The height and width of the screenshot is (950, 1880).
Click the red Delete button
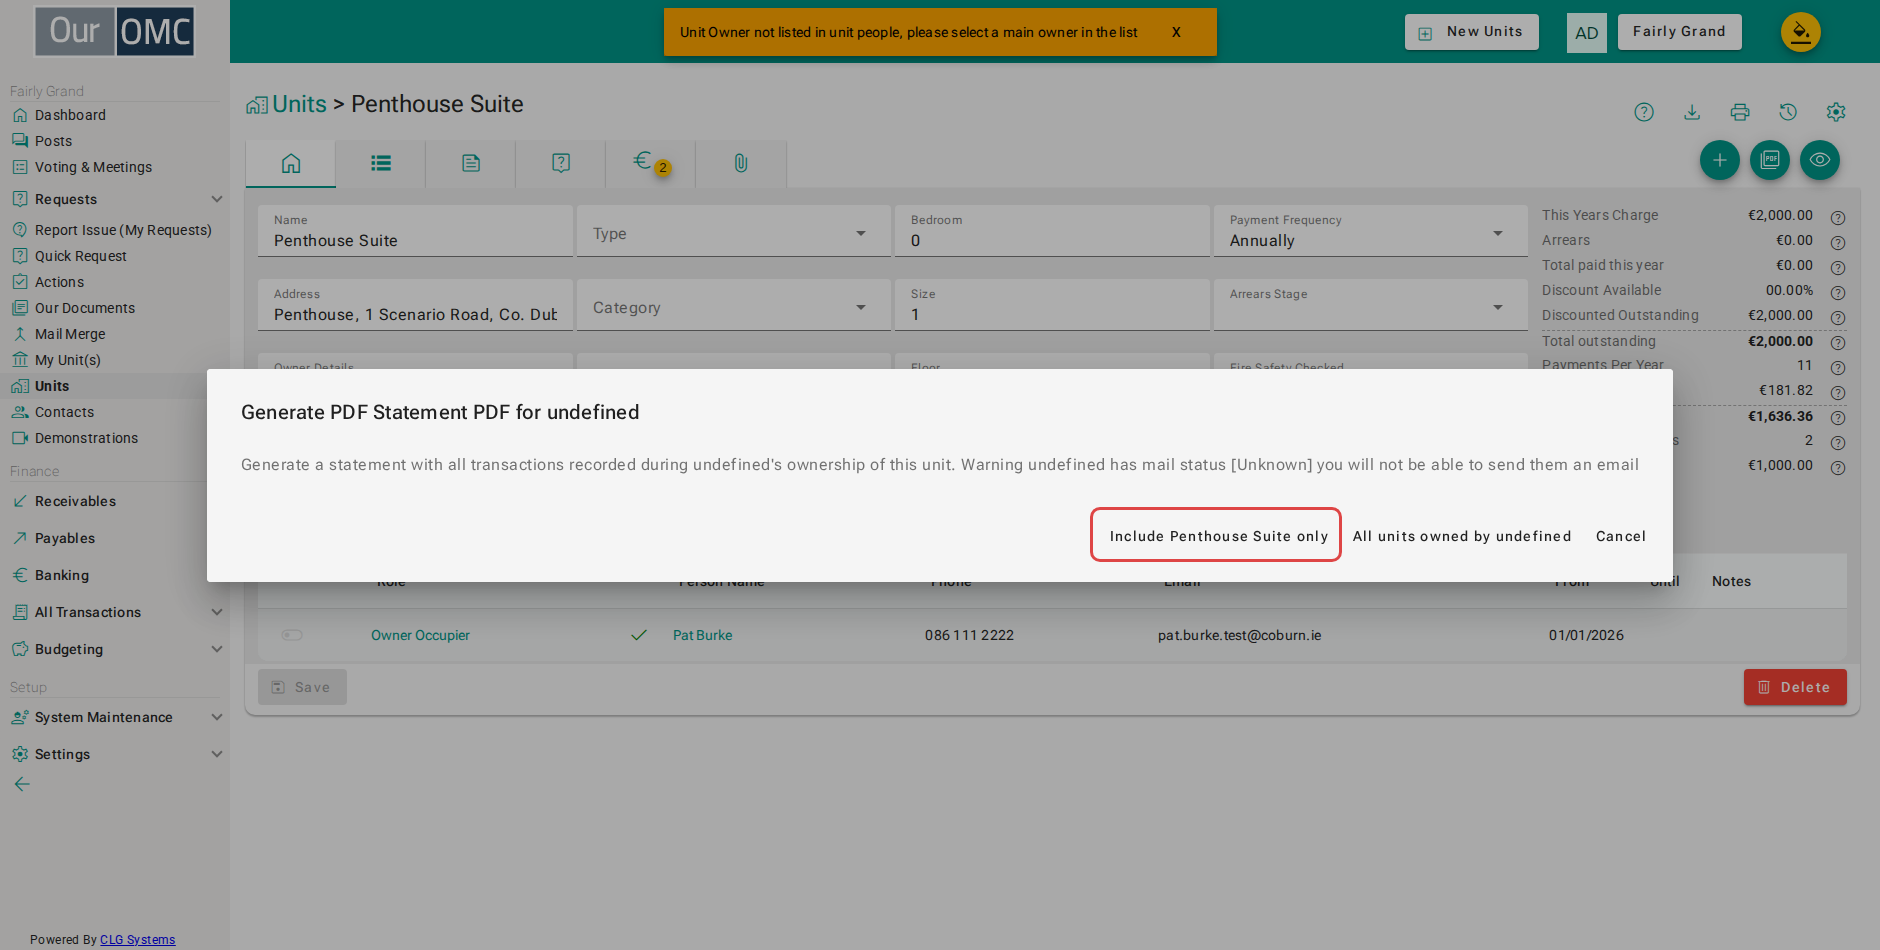[x=1795, y=687]
